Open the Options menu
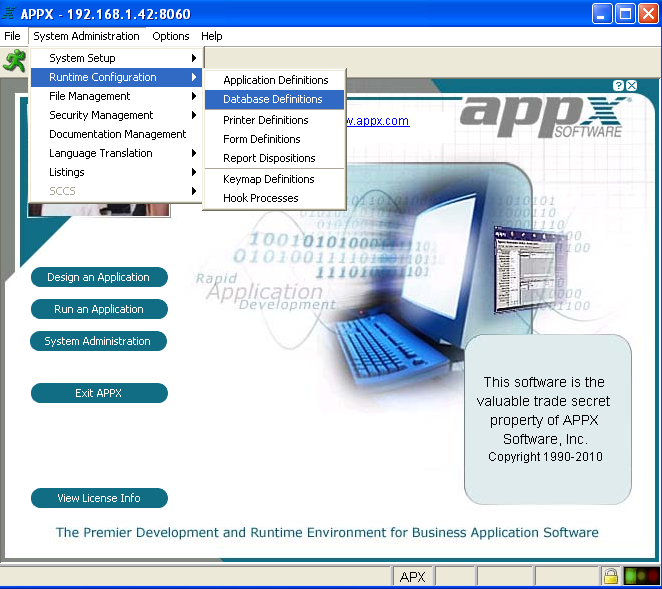Image resolution: width=662 pixels, height=589 pixels. (x=170, y=36)
